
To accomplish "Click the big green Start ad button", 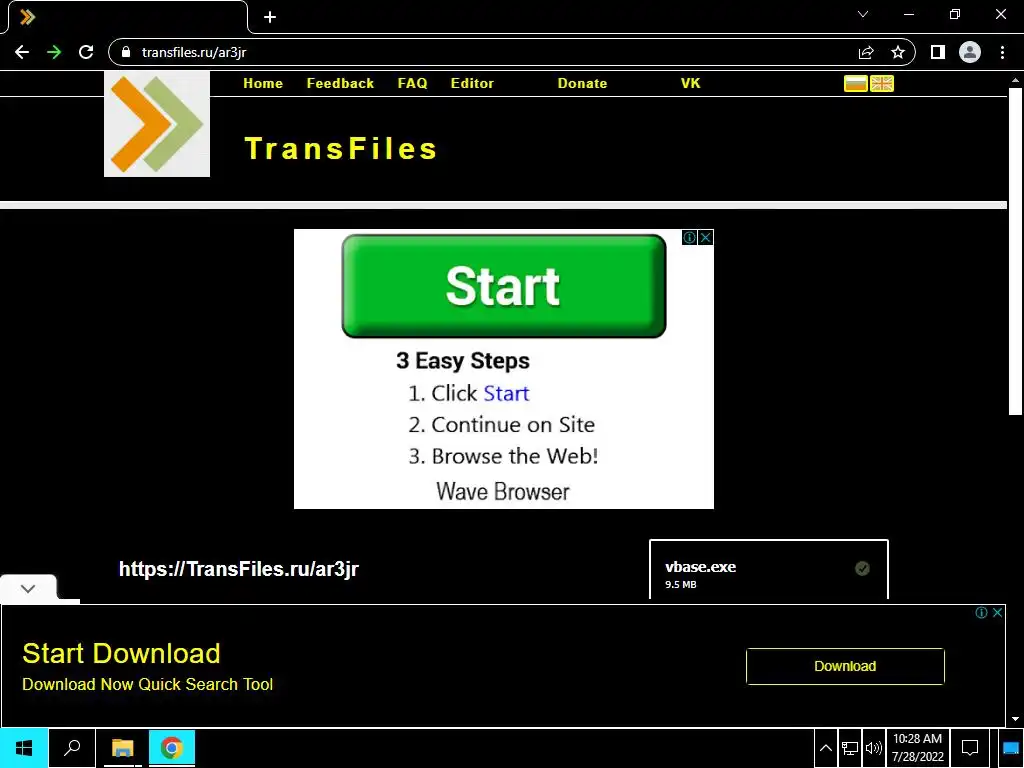I will [504, 286].
